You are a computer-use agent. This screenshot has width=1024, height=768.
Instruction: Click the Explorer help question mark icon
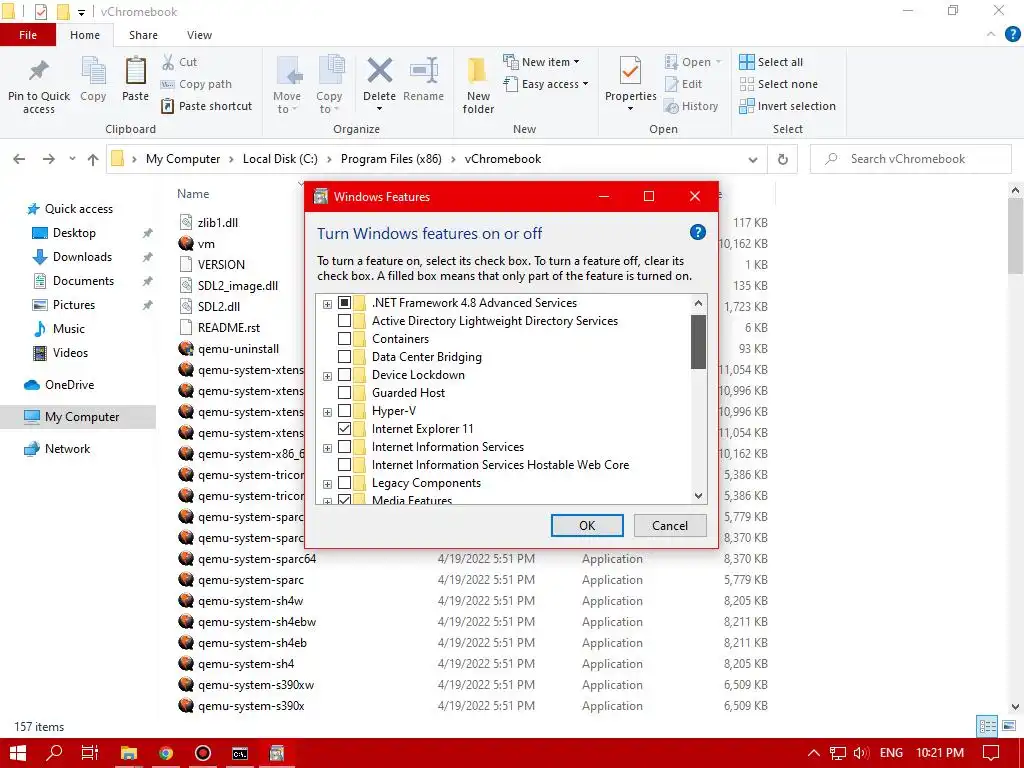click(x=1012, y=35)
